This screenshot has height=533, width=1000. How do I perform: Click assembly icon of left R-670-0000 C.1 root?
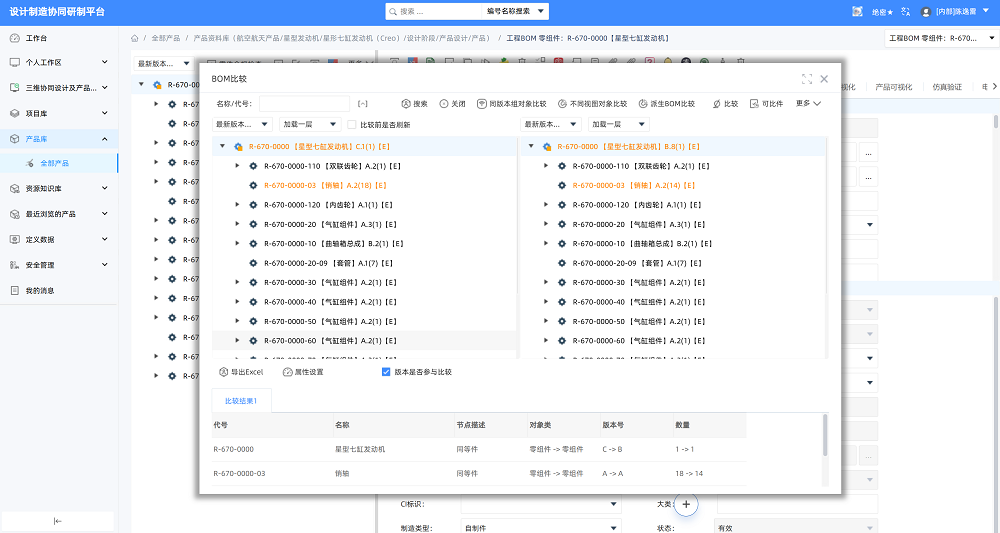239,147
